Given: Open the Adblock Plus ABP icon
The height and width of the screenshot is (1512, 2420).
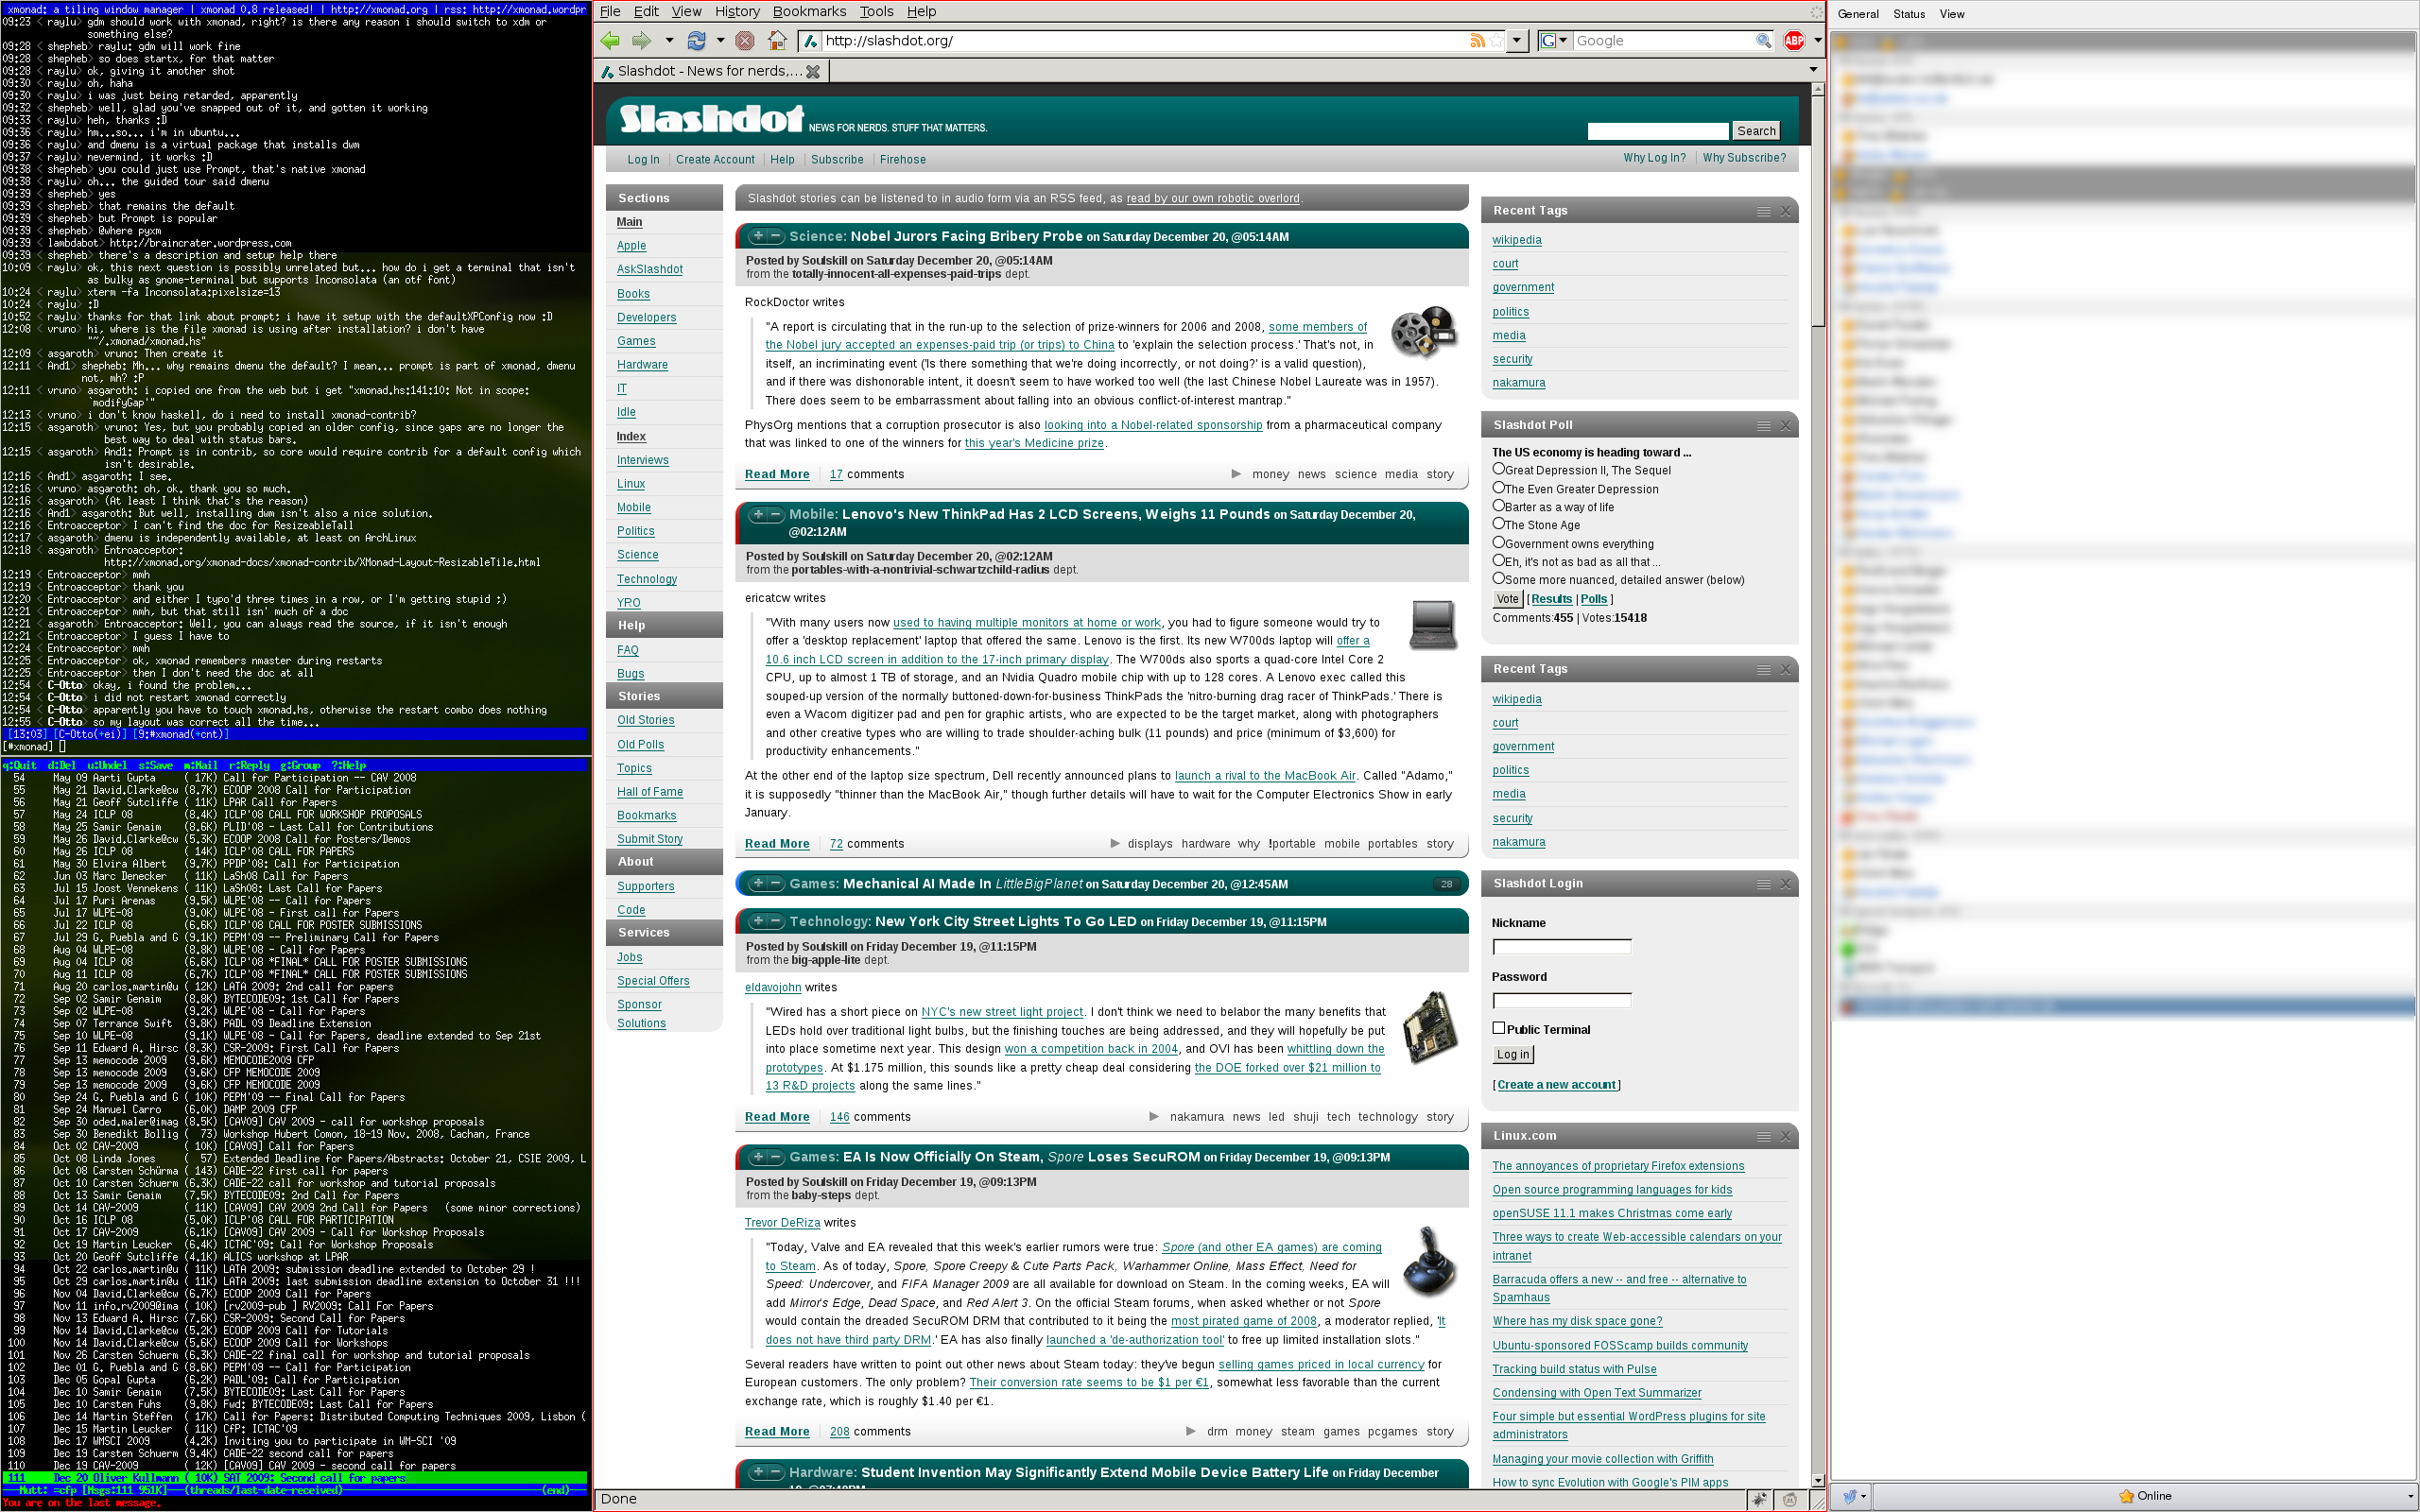Looking at the screenshot, I should [x=1794, y=41].
